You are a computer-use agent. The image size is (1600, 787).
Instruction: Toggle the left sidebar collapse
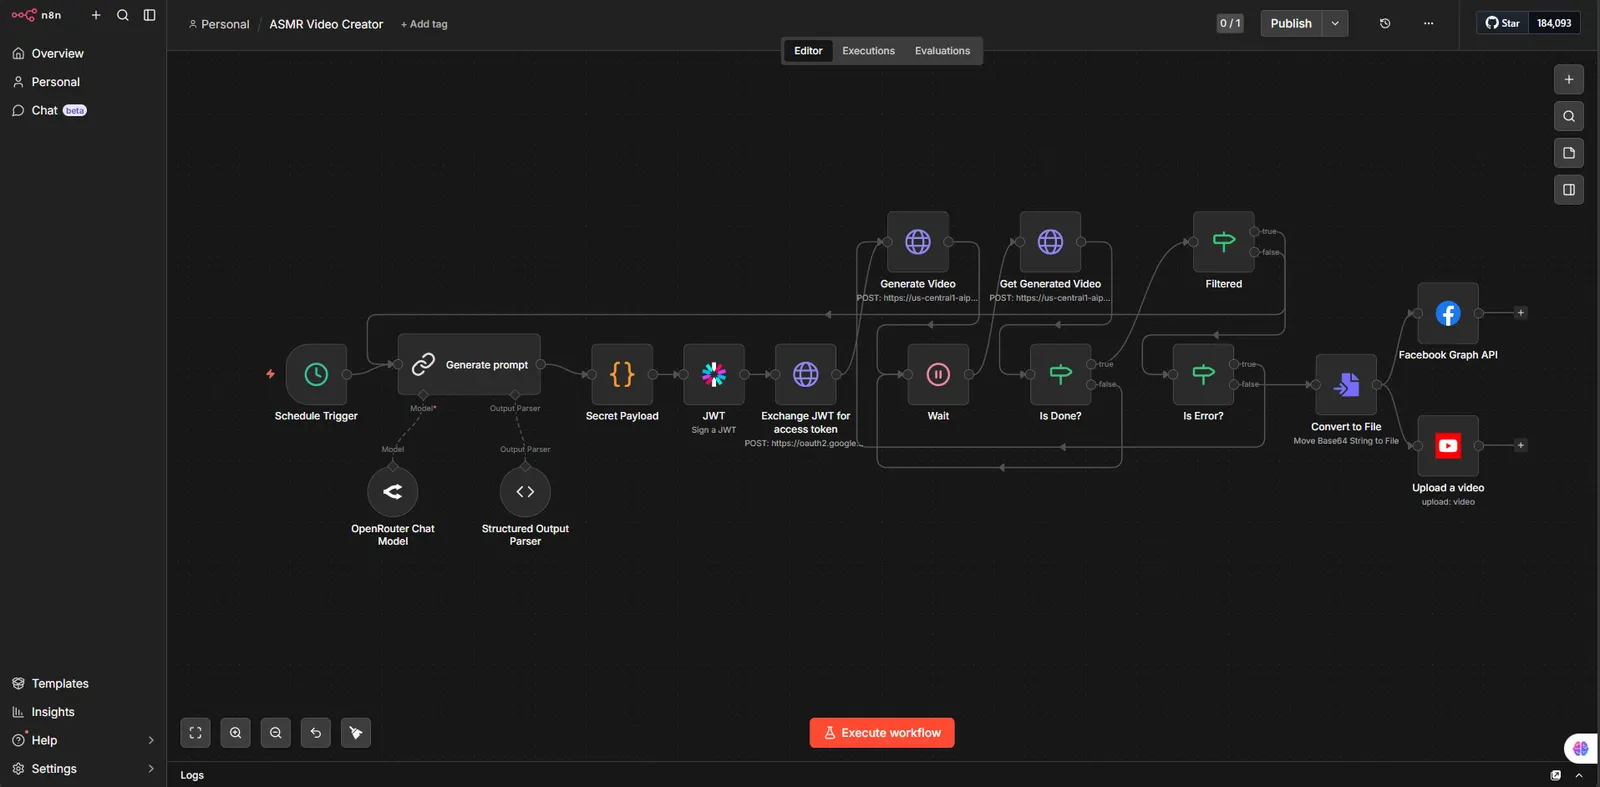pyautogui.click(x=150, y=15)
